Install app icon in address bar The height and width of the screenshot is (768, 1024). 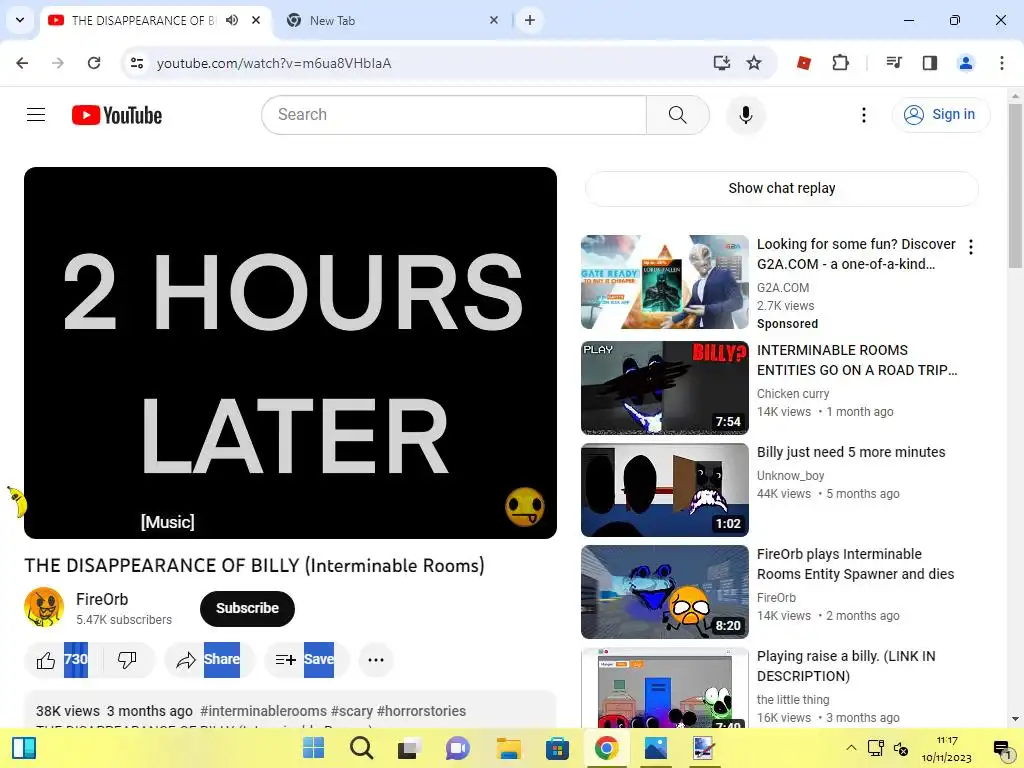click(x=721, y=63)
